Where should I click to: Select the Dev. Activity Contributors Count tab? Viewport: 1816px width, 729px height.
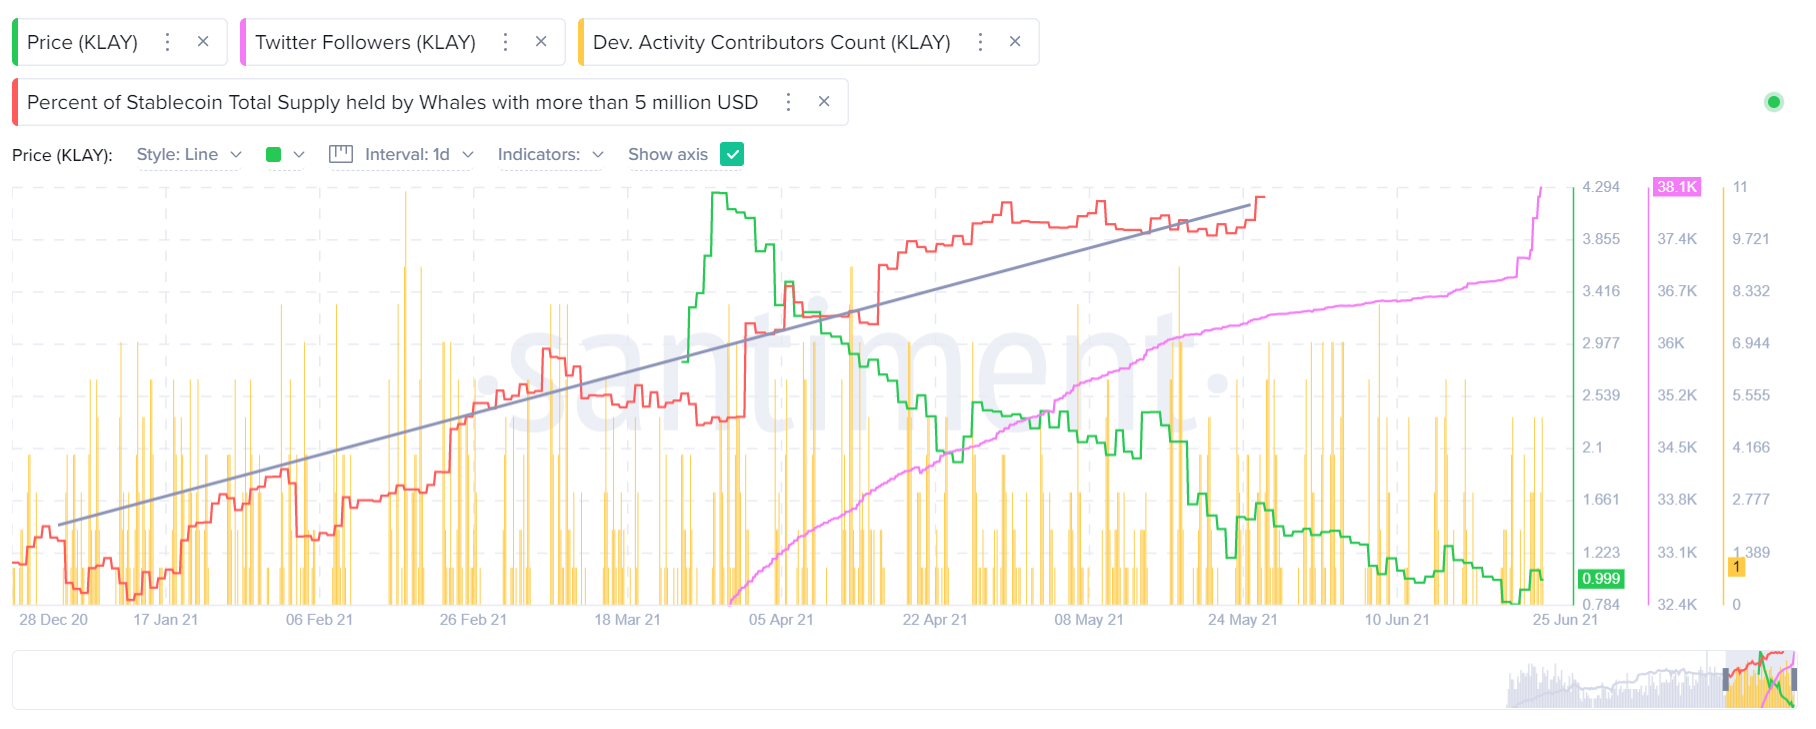(x=771, y=42)
